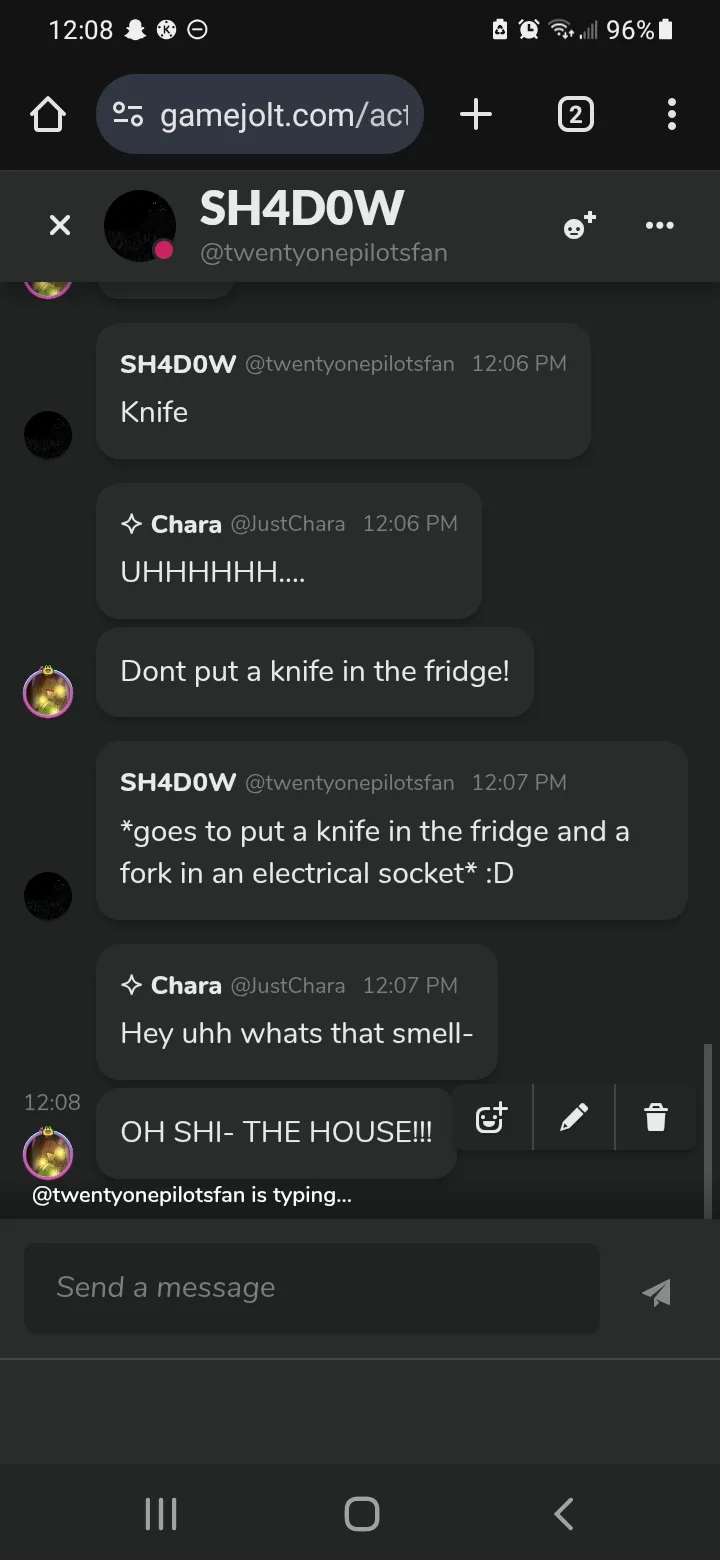Delete the OH SHI- THE HOUSE message
The width and height of the screenshot is (720, 1560).
[x=656, y=1117]
